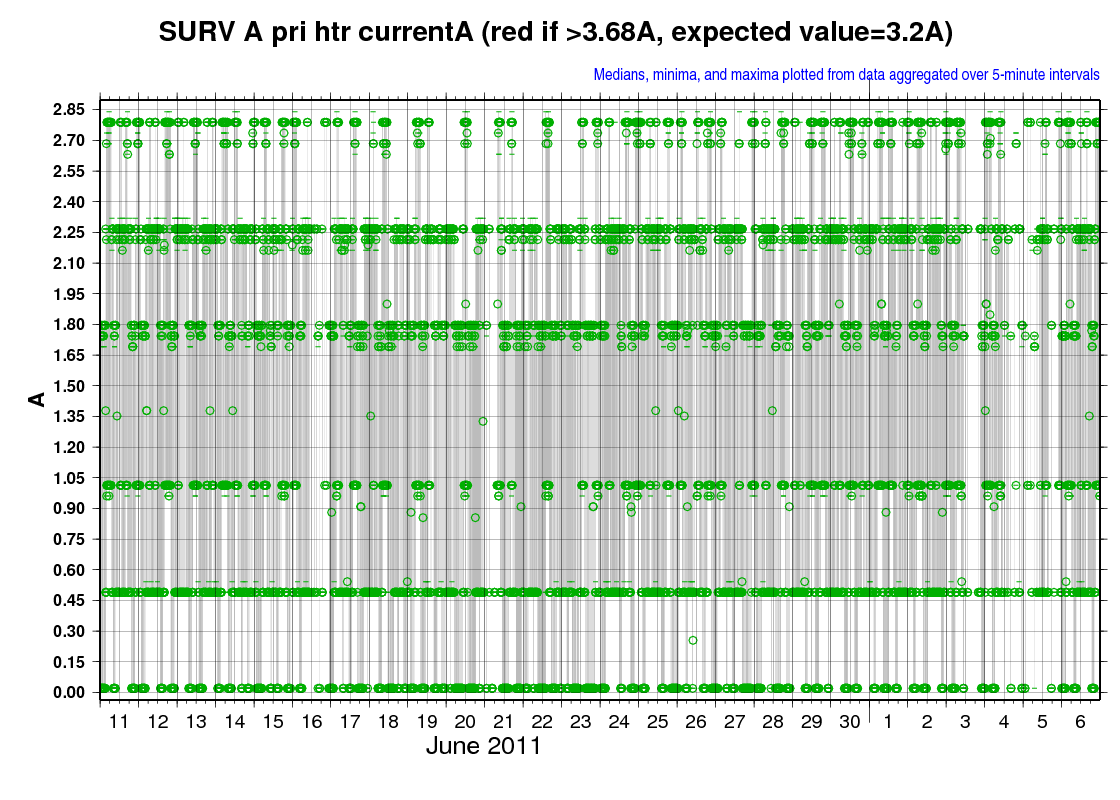The height and width of the screenshot is (800, 1120).
Task: Select y-axis tick label 2.55
Action: point(69,171)
